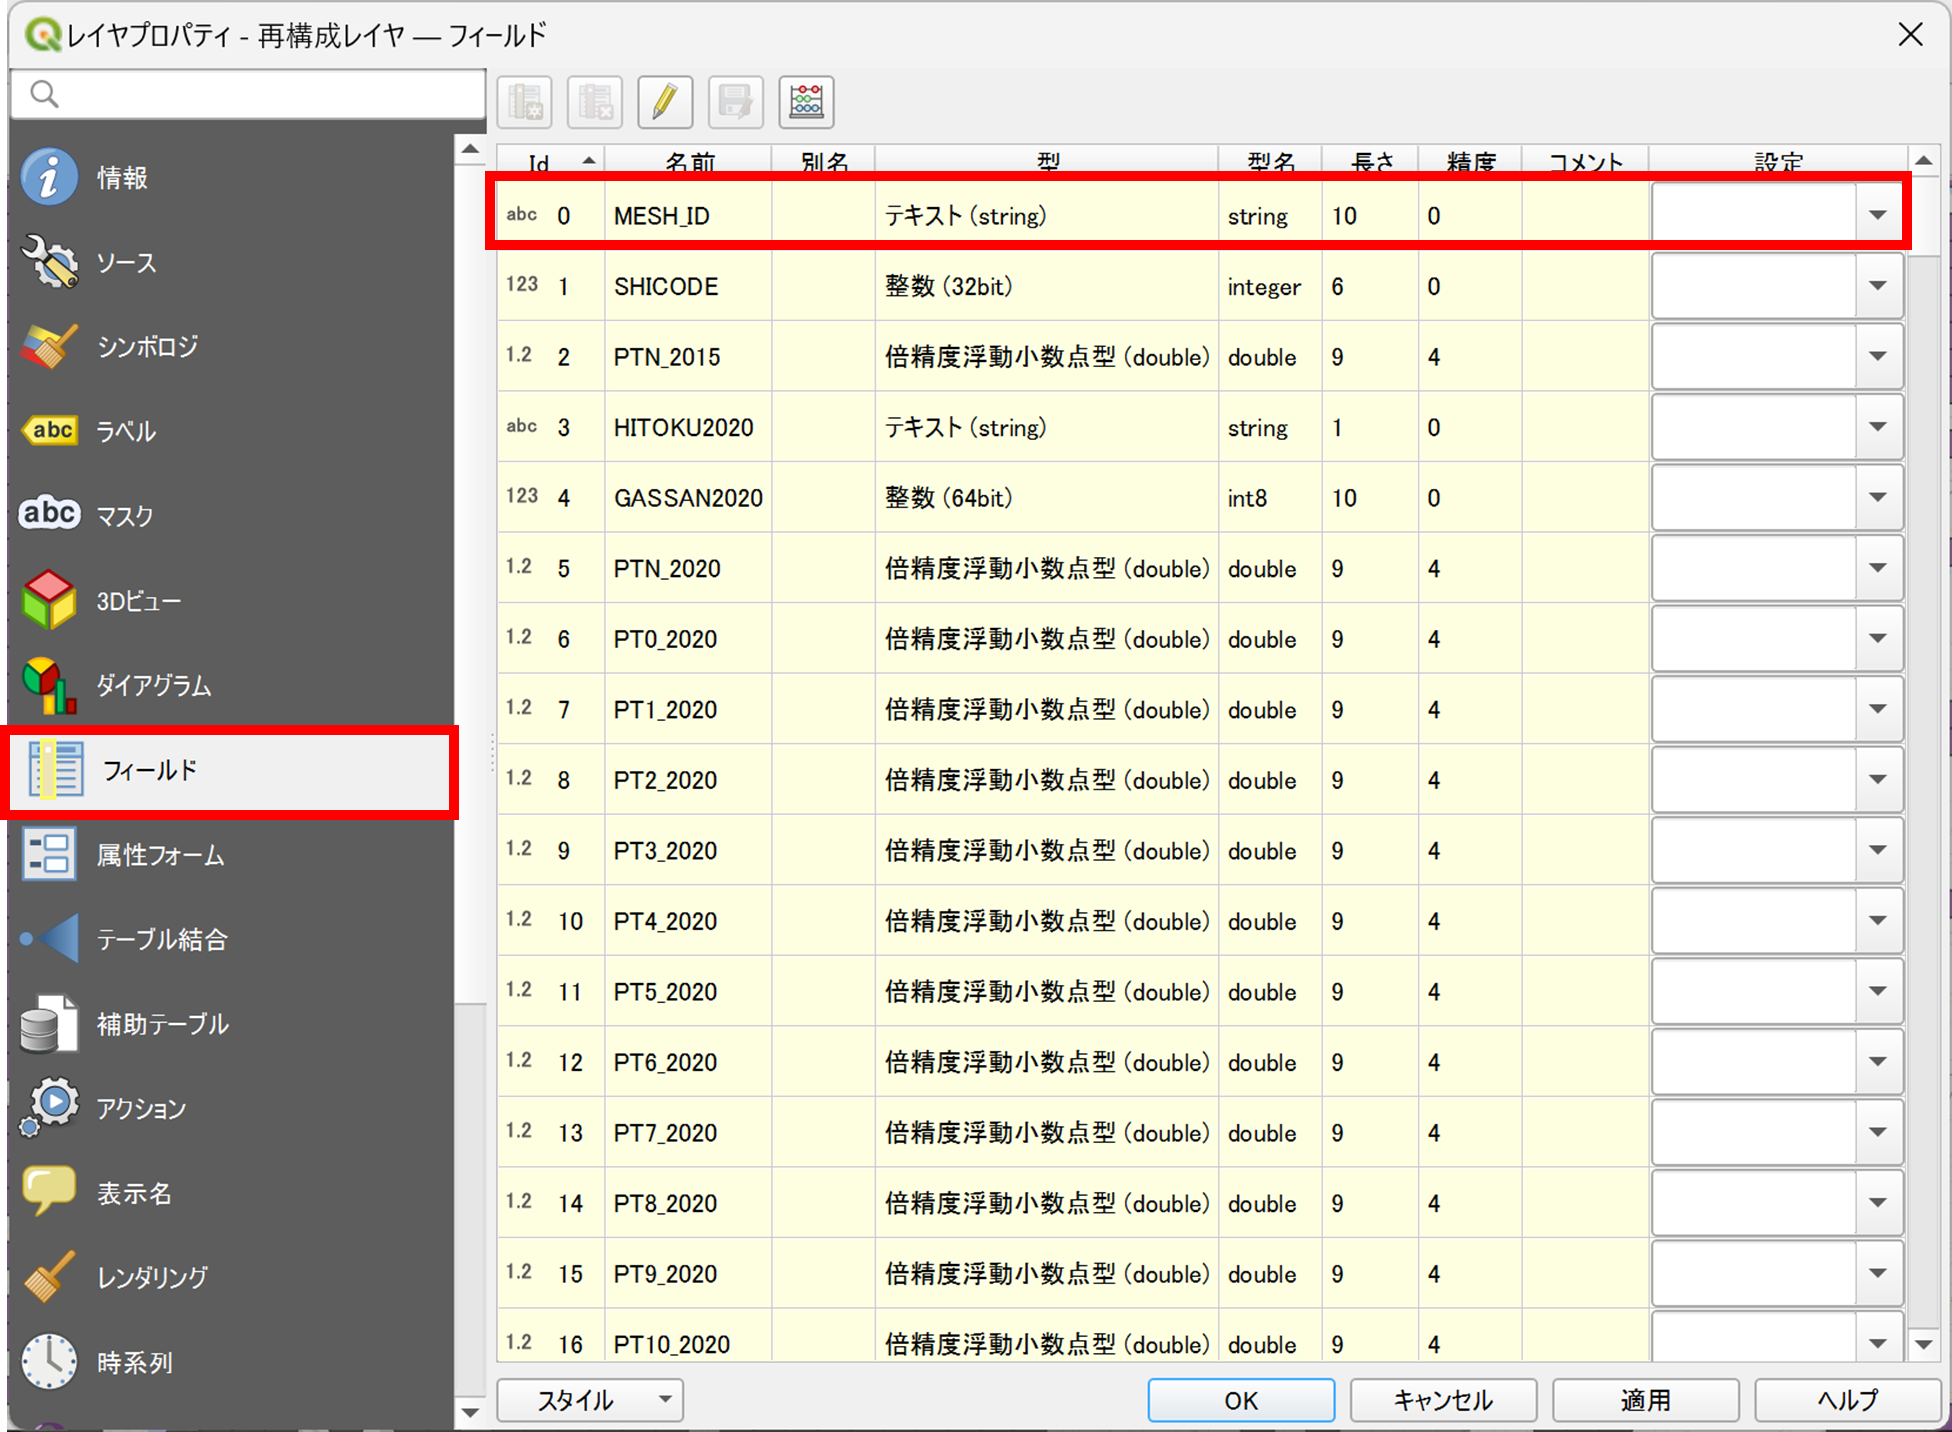Image resolution: width=1952 pixels, height=1432 pixels.
Task: Toggle editing mode pencil icon
Action: [x=665, y=102]
